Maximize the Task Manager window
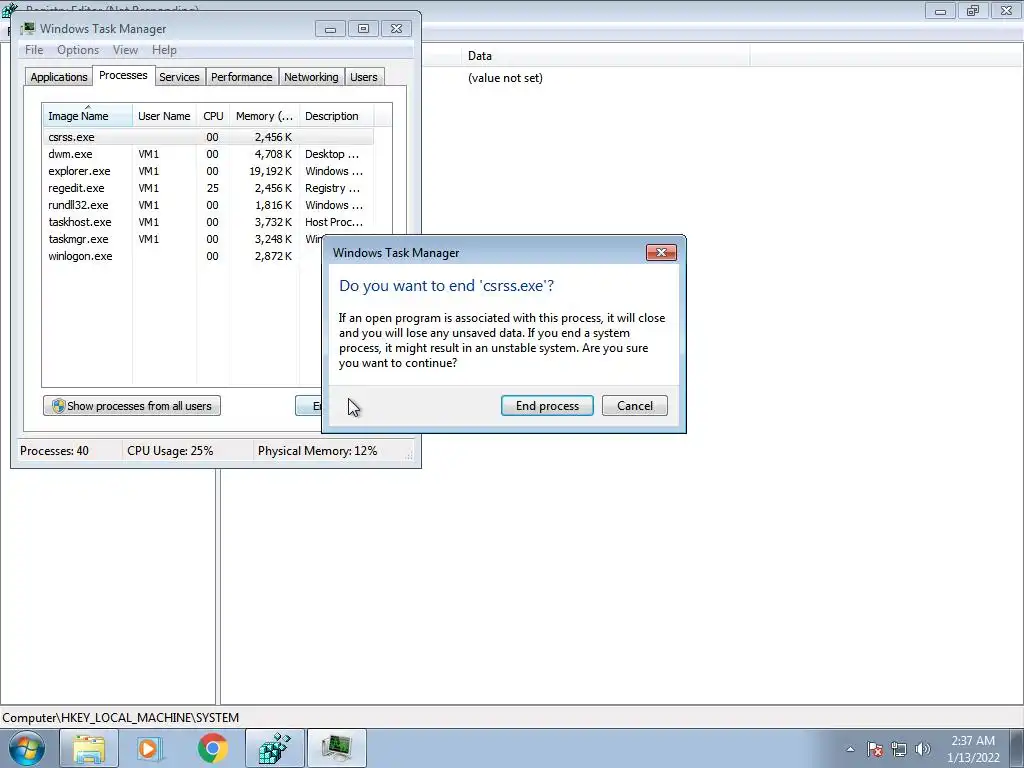 click(363, 29)
